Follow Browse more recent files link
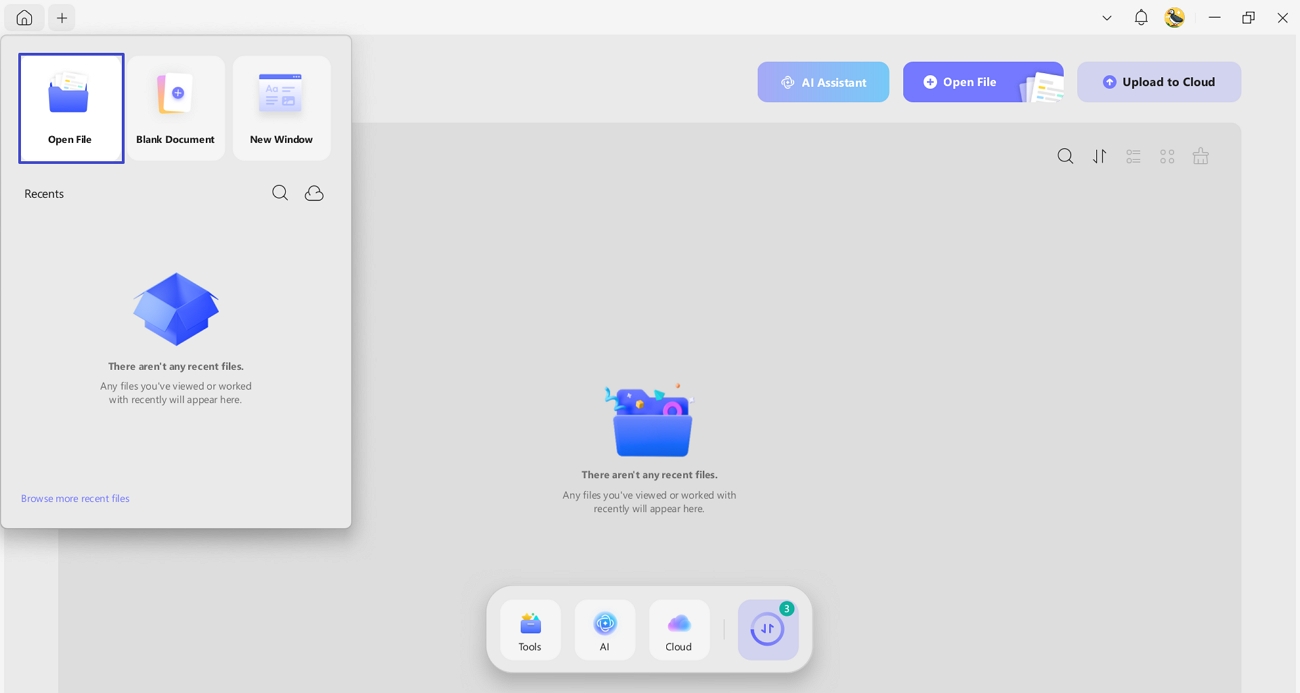The height and width of the screenshot is (693, 1300). [x=75, y=498]
